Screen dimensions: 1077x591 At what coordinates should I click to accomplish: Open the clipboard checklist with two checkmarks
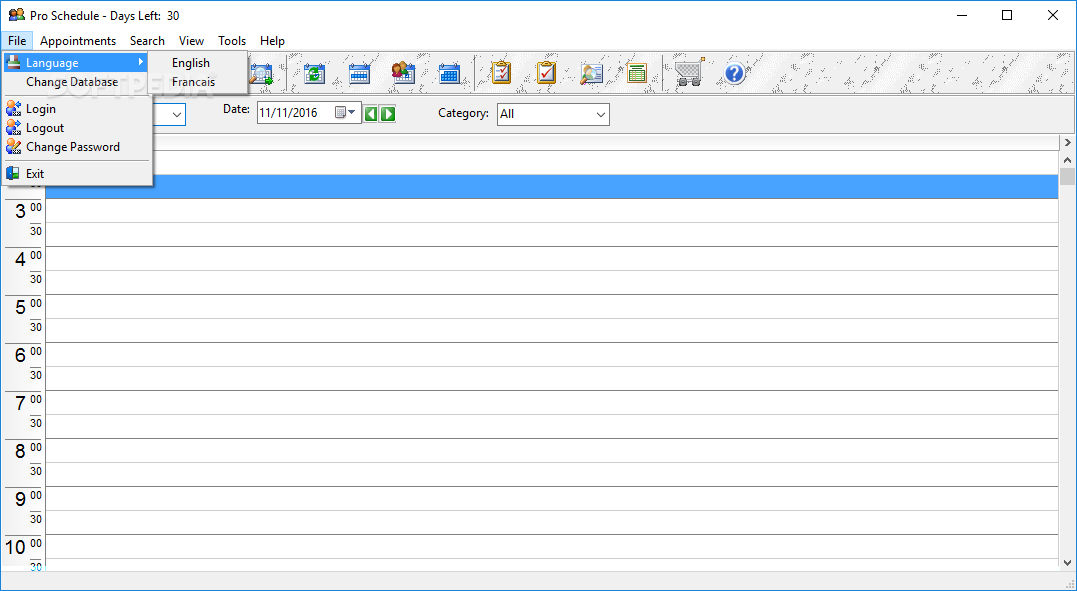[x=501, y=73]
